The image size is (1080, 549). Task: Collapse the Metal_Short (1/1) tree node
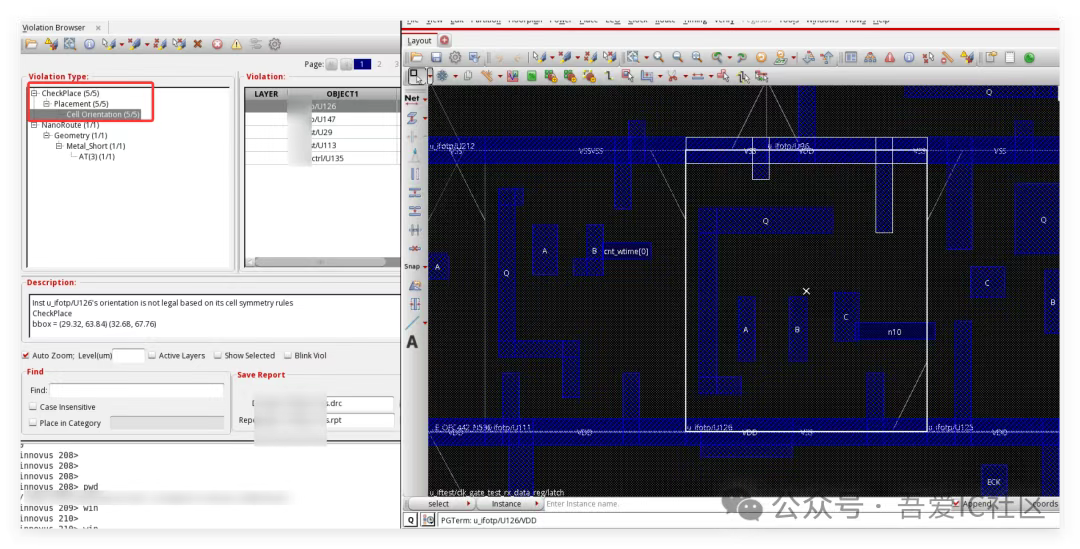tap(59, 146)
